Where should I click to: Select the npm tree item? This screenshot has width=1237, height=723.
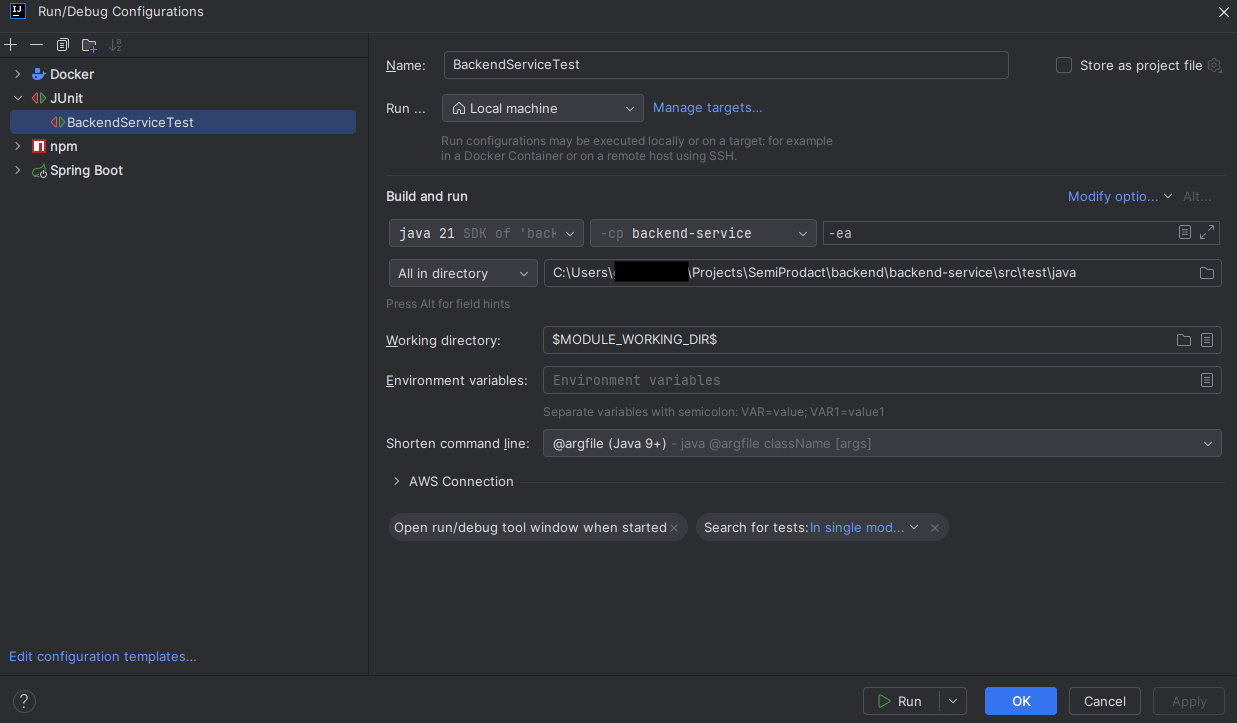click(x=63, y=146)
